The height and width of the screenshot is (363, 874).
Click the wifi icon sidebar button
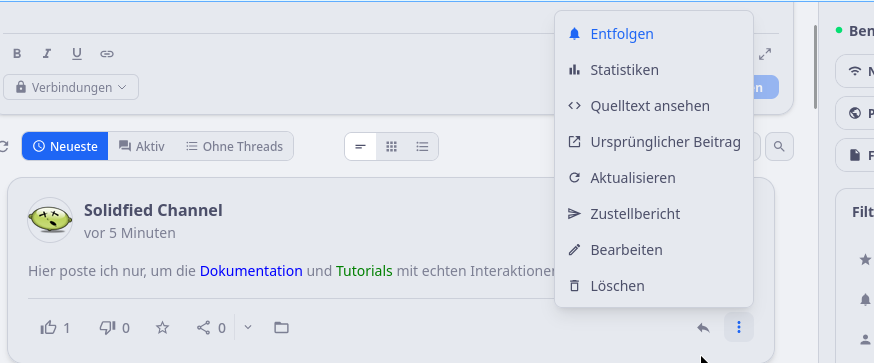(854, 71)
